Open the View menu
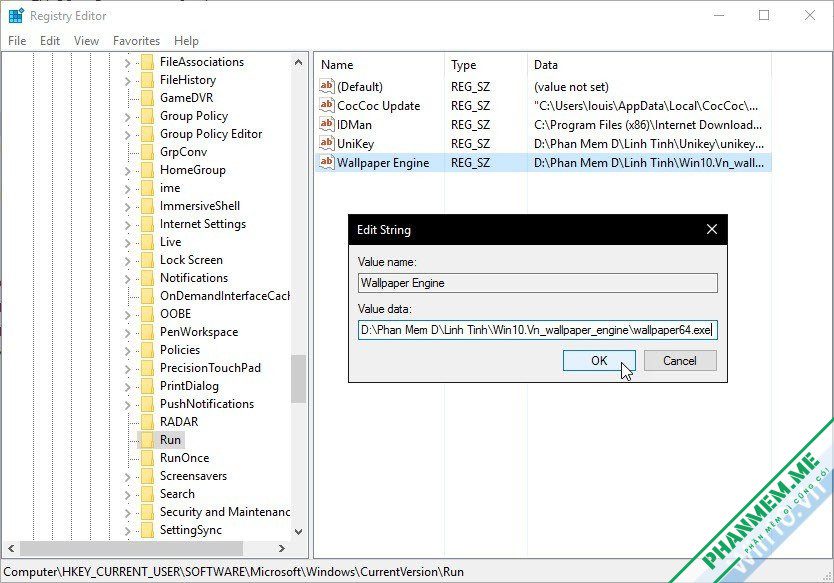 click(x=86, y=41)
